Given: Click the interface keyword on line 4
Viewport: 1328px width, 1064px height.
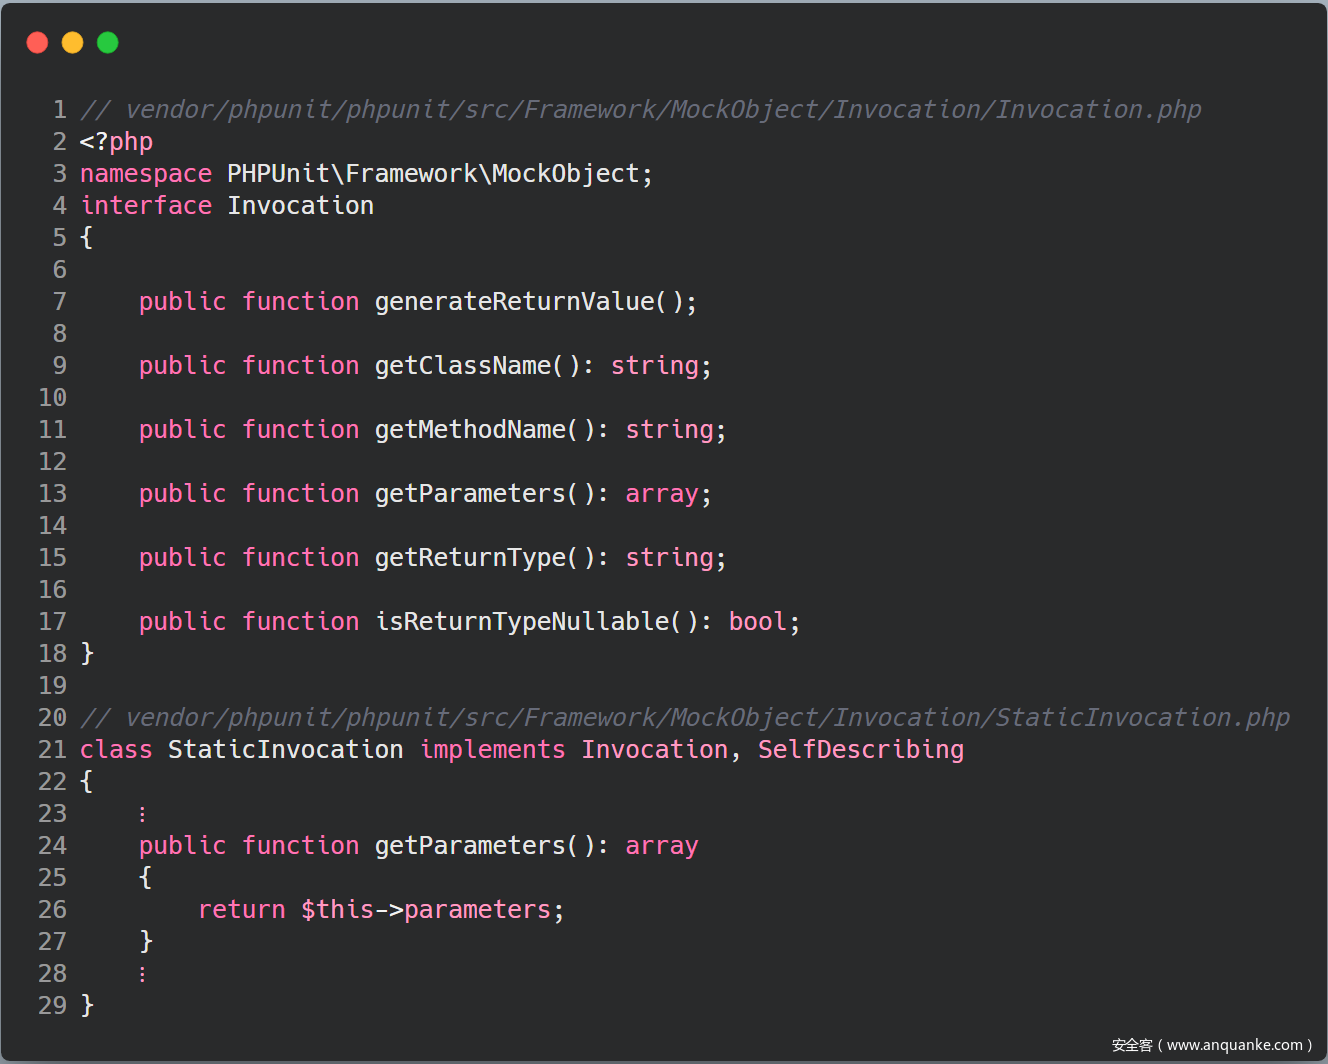Looking at the screenshot, I should coord(146,206).
